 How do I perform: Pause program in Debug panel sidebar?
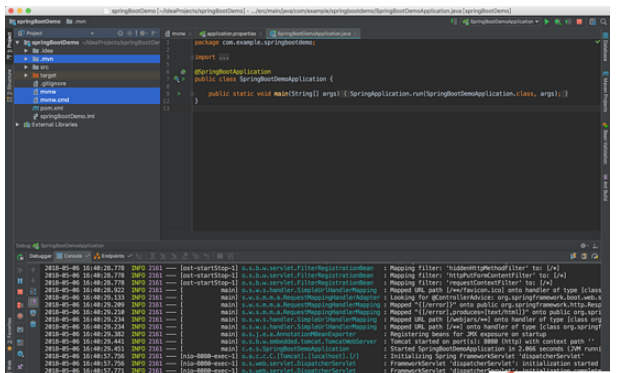click(20, 281)
